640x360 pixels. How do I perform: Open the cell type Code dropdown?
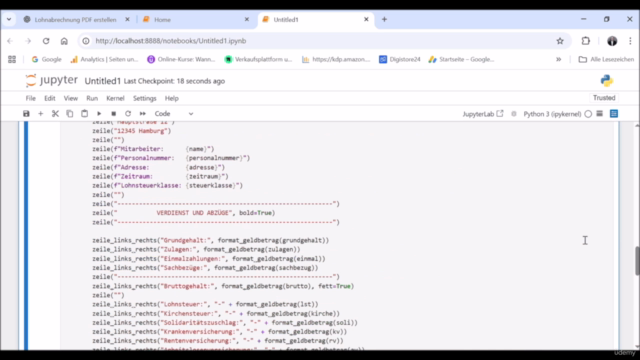[173, 114]
